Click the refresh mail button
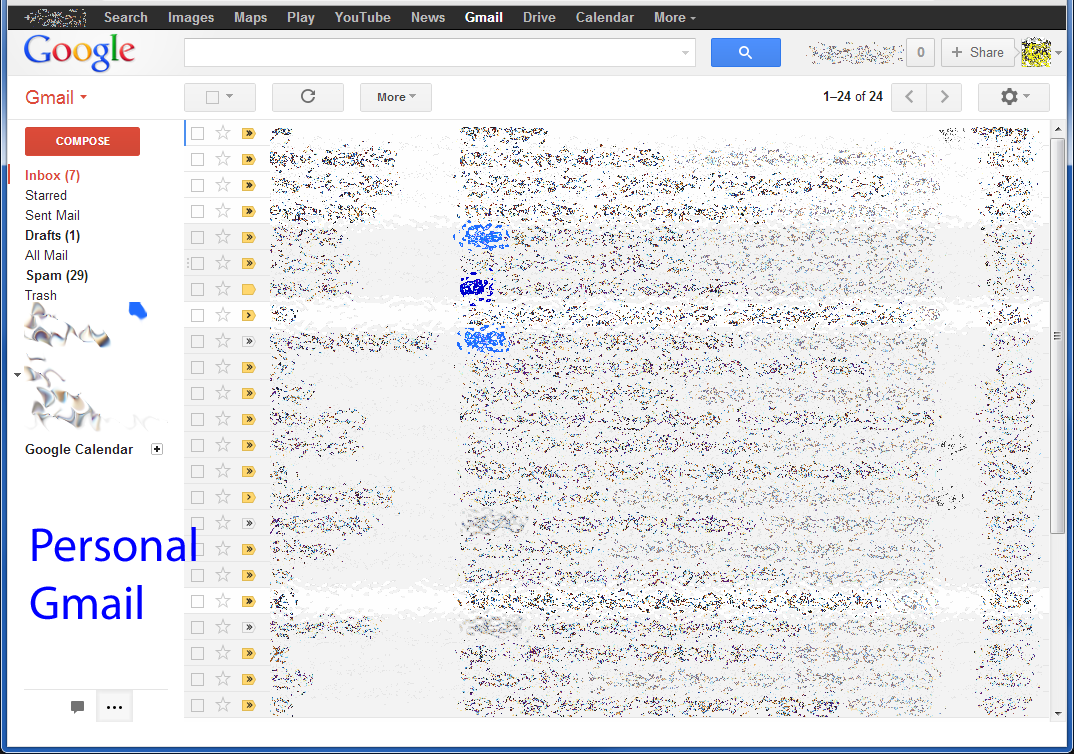 (x=308, y=97)
